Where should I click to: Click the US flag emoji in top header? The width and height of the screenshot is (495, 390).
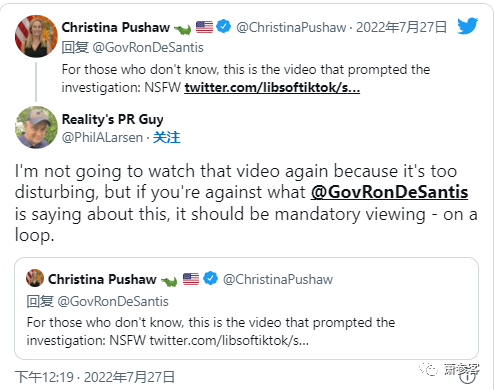(x=204, y=27)
